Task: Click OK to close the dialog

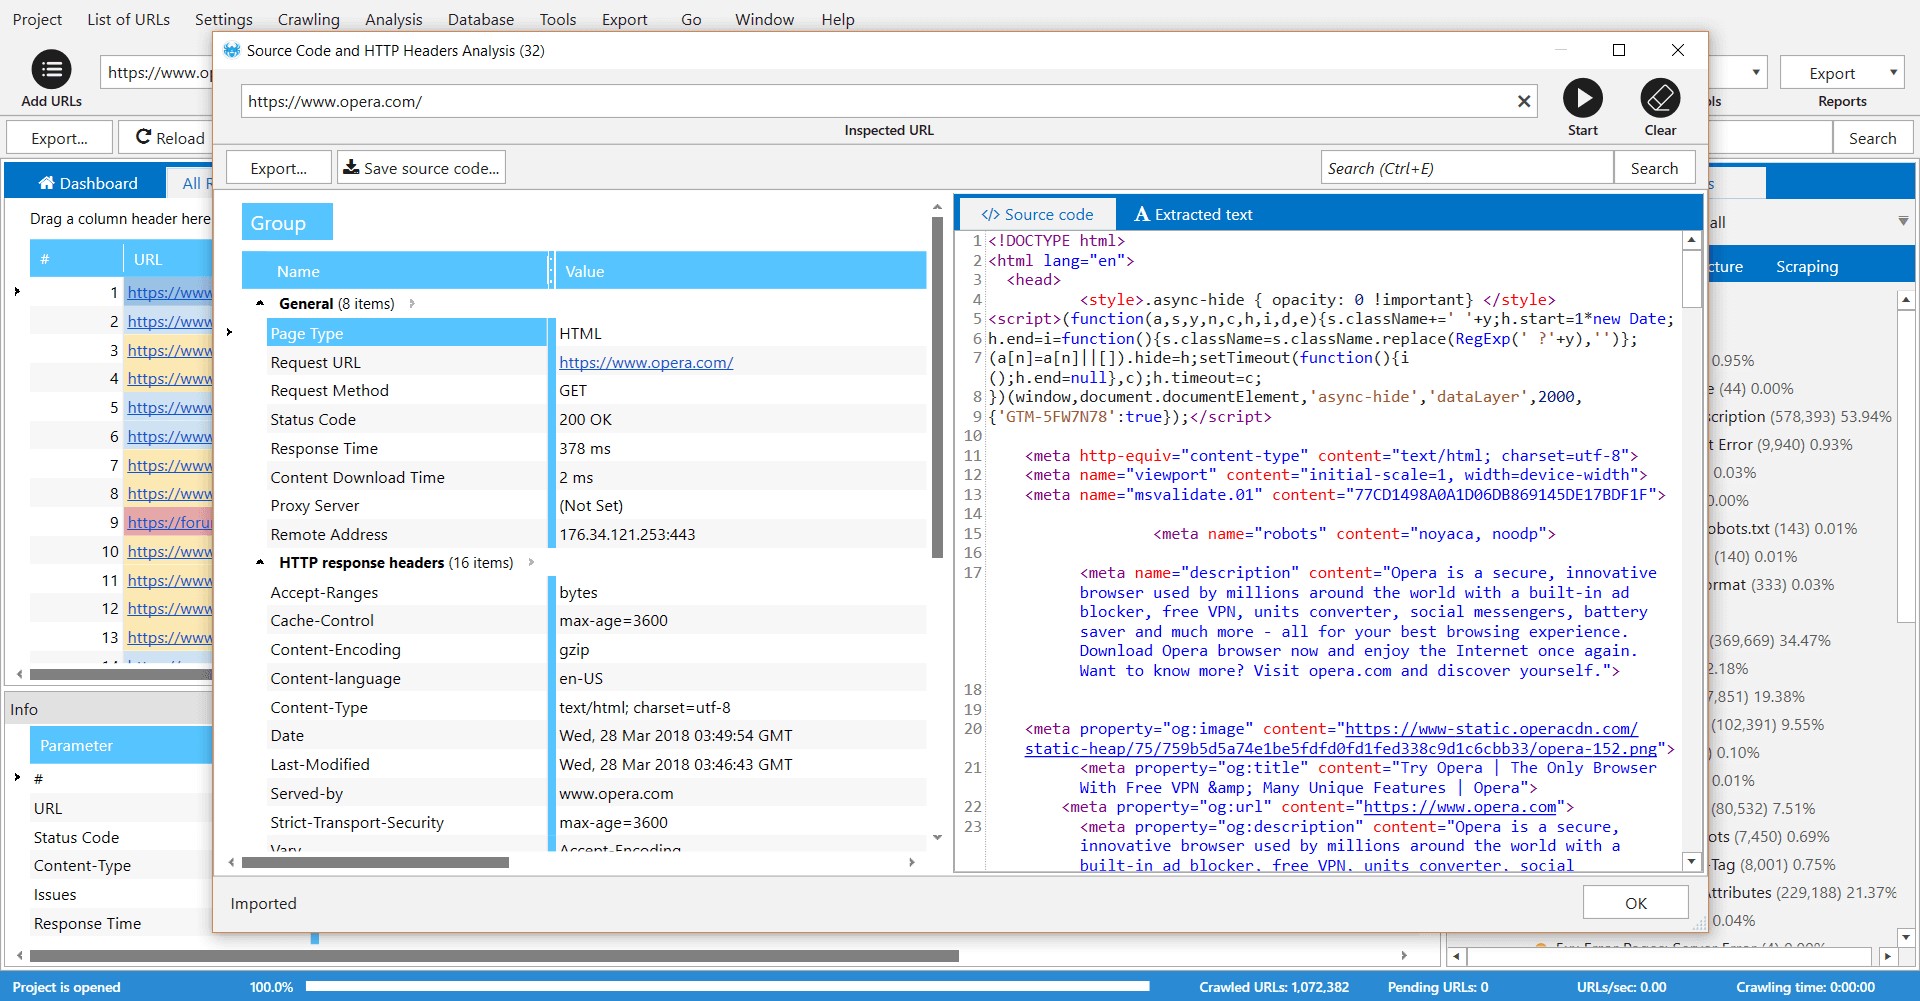Action: tap(1635, 903)
